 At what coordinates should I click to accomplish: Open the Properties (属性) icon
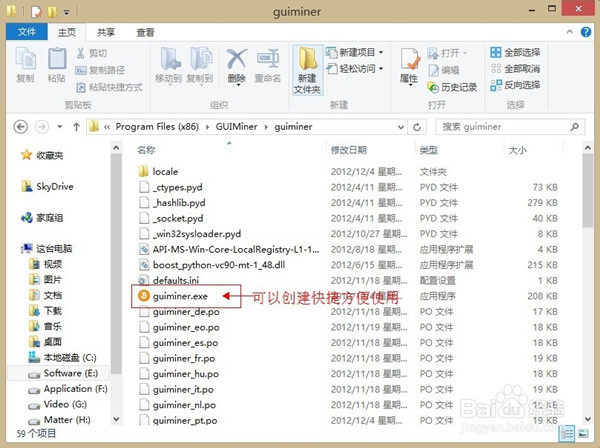[409, 65]
